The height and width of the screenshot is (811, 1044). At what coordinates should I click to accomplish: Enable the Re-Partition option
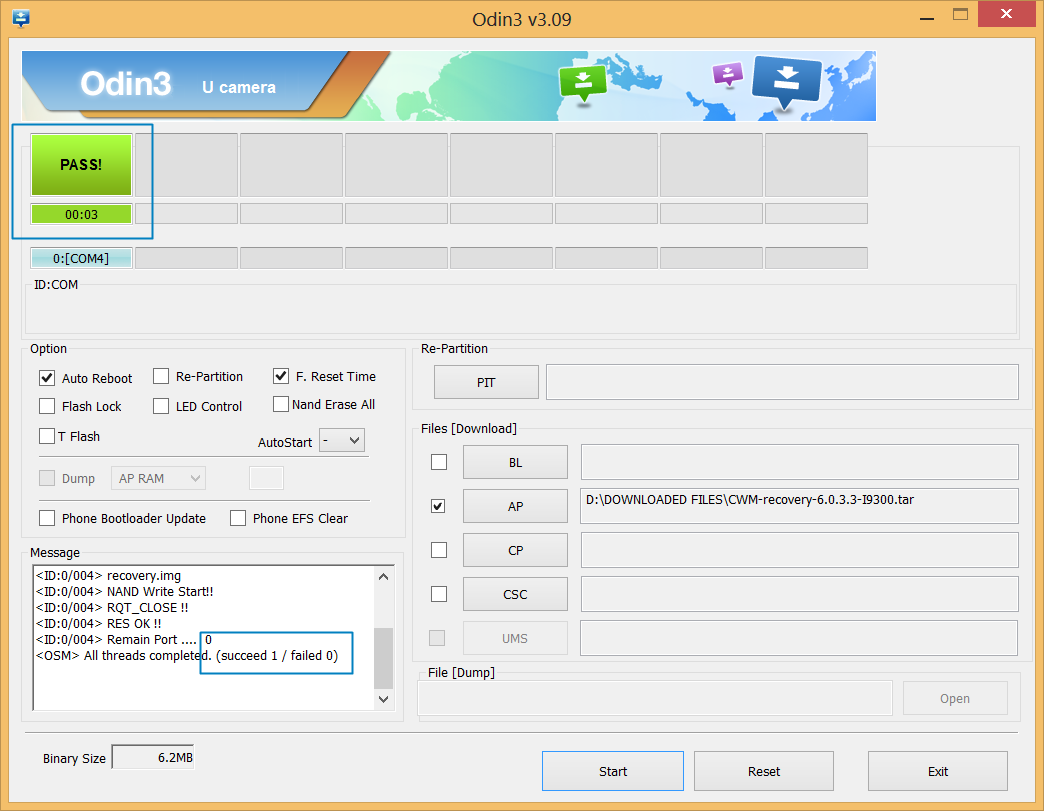pyautogui.click(x=160, y=376)
